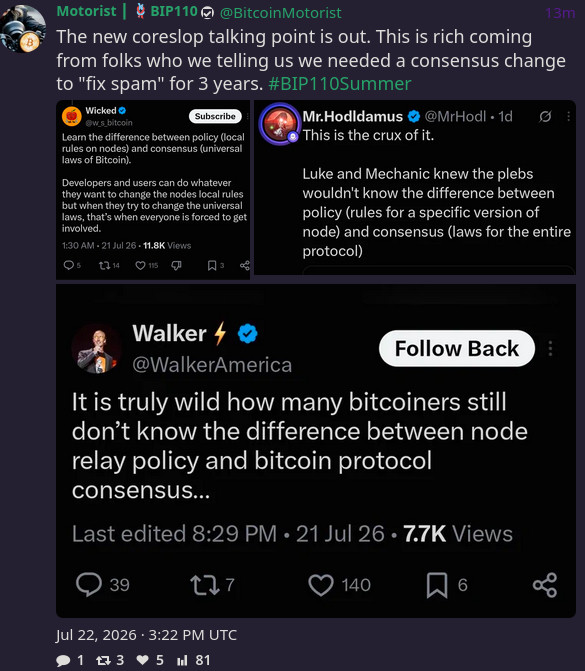Open the Jul 22, 2026 post timestamp
585x671 pixels.
pyautogui.click(x=146, y=635)
